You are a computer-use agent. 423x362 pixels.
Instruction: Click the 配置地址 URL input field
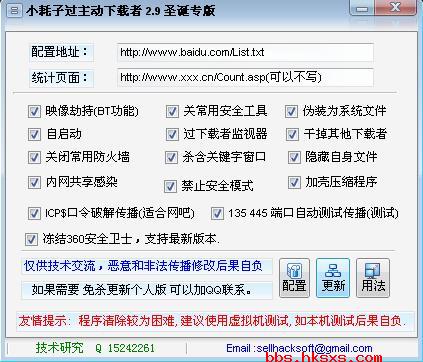coord(245,52)
